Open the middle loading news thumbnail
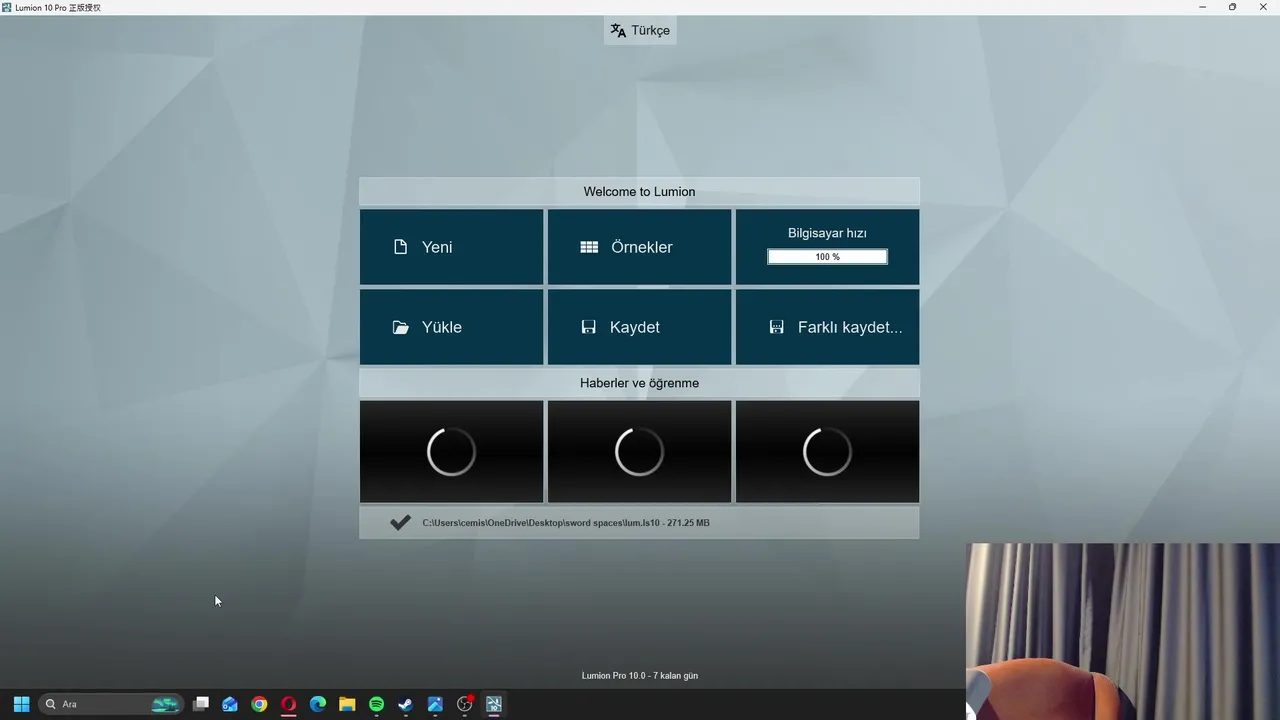 tap(639, 452)
